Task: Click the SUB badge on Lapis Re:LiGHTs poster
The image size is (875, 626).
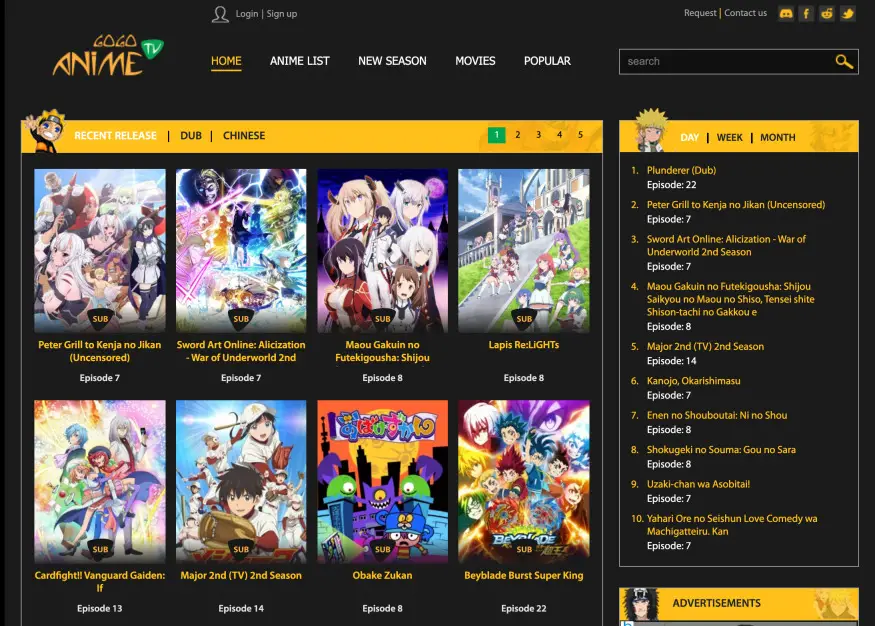Action: click(523, 319)
